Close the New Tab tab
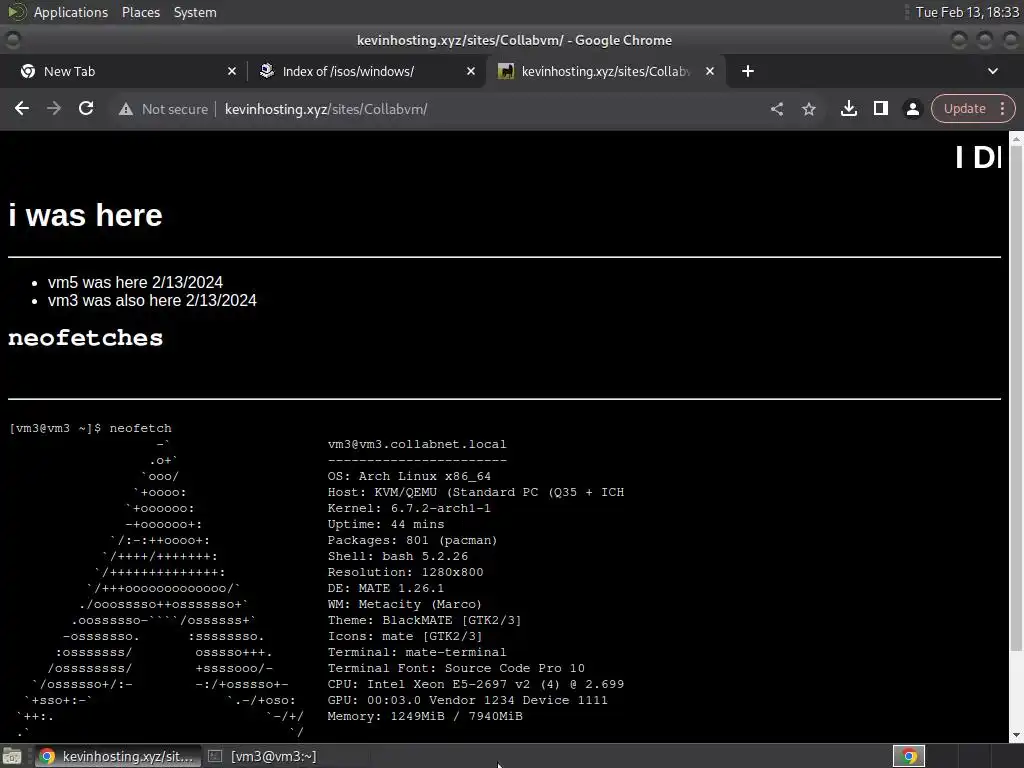Image resolution: width=1024 pixels, height=768 pixels. 232,71
